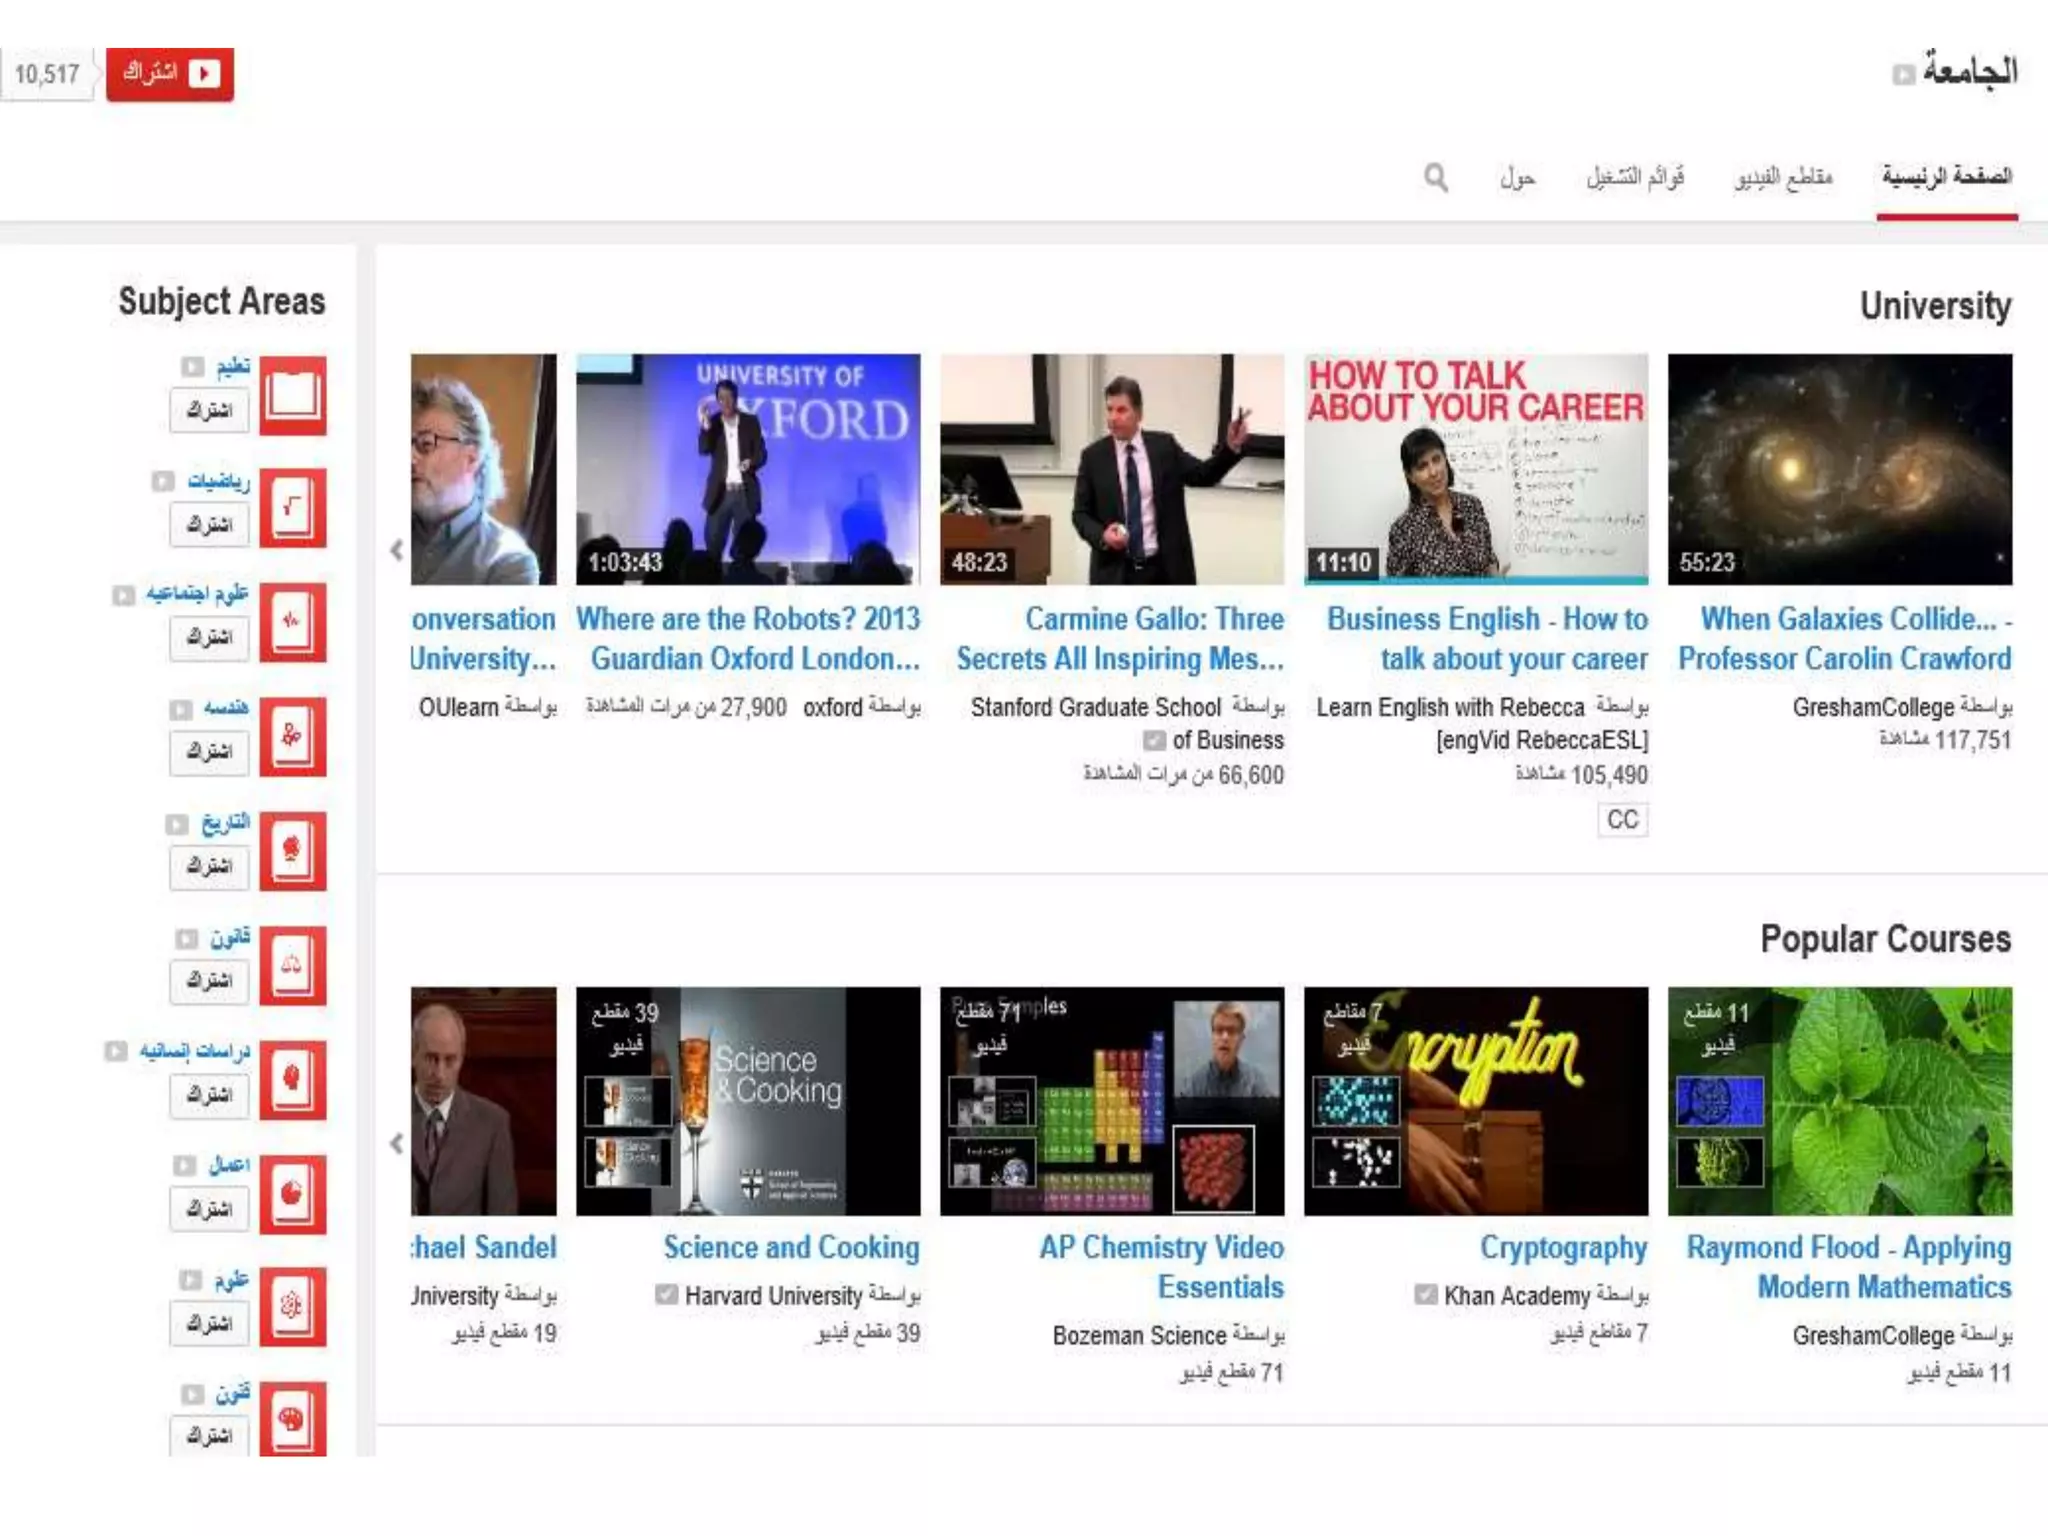Click the CC badge under Business English video
Screen dimensions: 2048x1536
click(x=1622, y=820)
